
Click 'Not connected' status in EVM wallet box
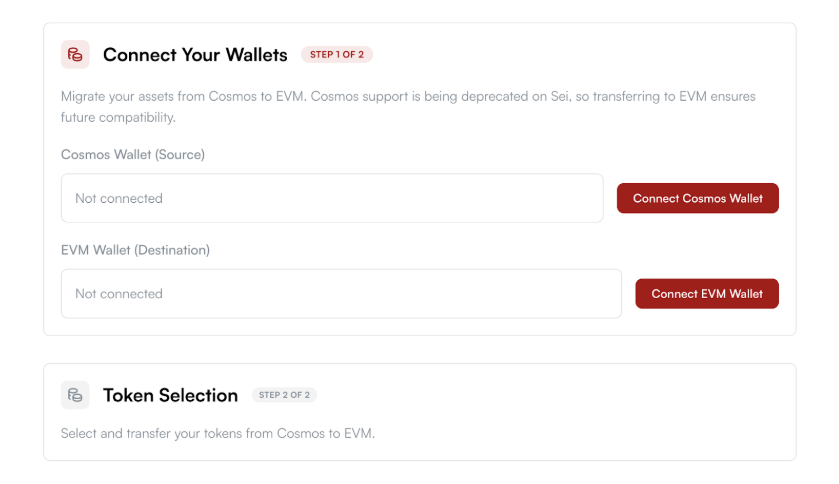tap(118, 294)
